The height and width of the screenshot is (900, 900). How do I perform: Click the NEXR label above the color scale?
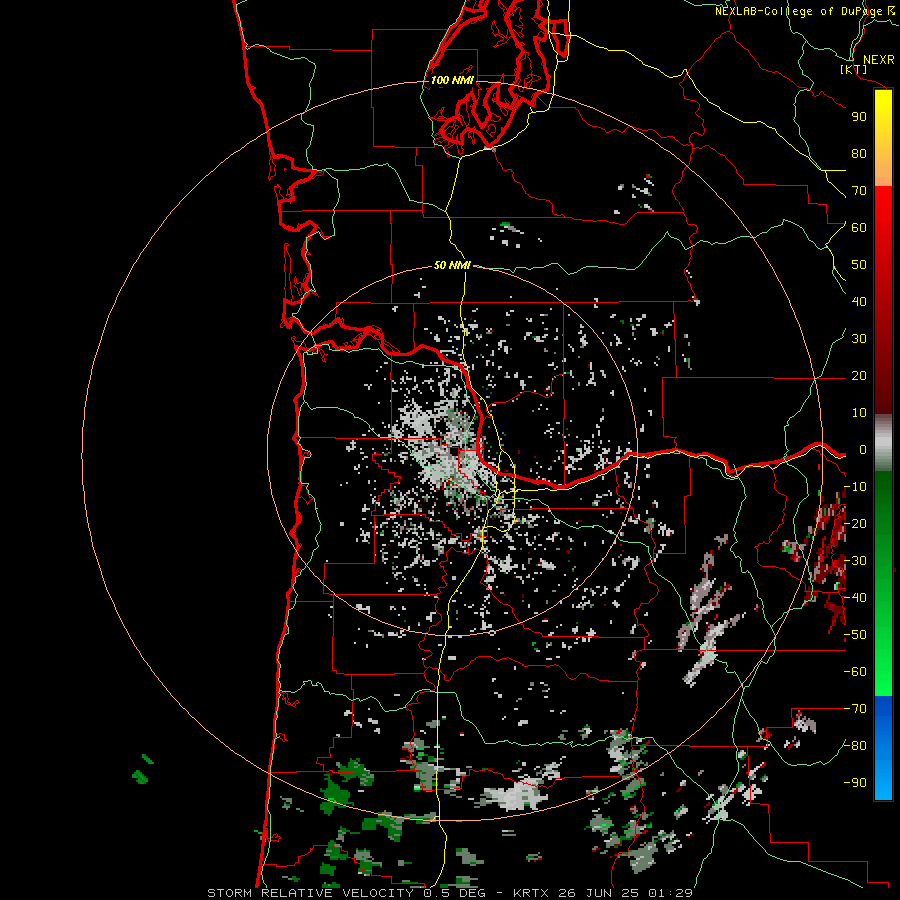click(x=878, y=60)
